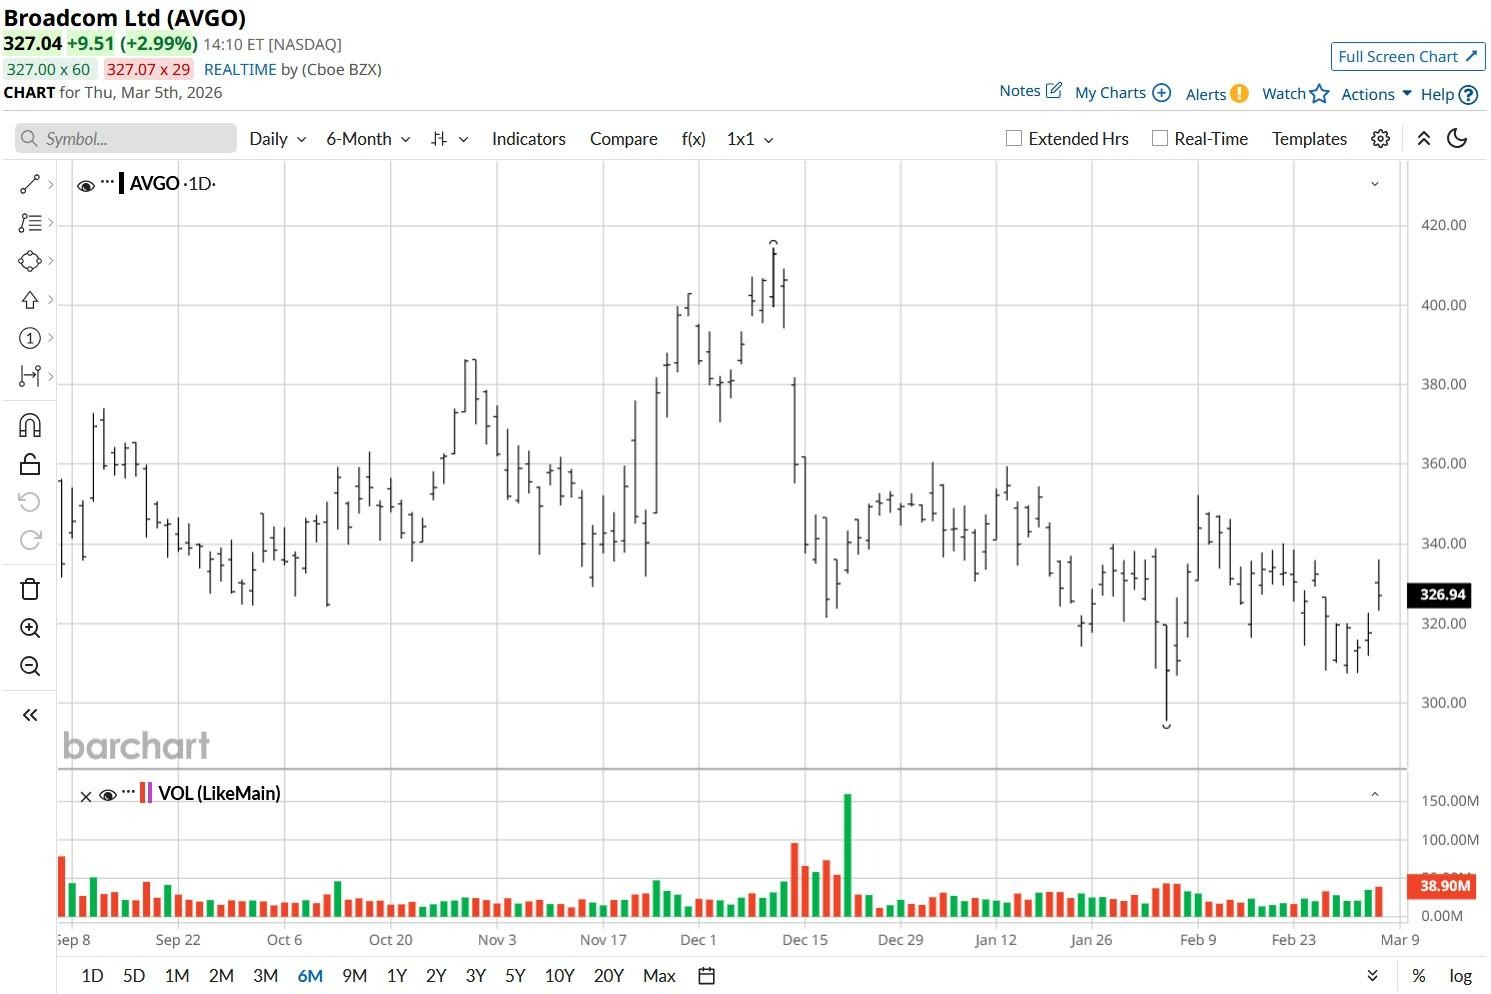Image resolution: width=1491 pixels, height=994 pixels.
Task: Open chart settings gear
Action: [x=1380, y=139]
